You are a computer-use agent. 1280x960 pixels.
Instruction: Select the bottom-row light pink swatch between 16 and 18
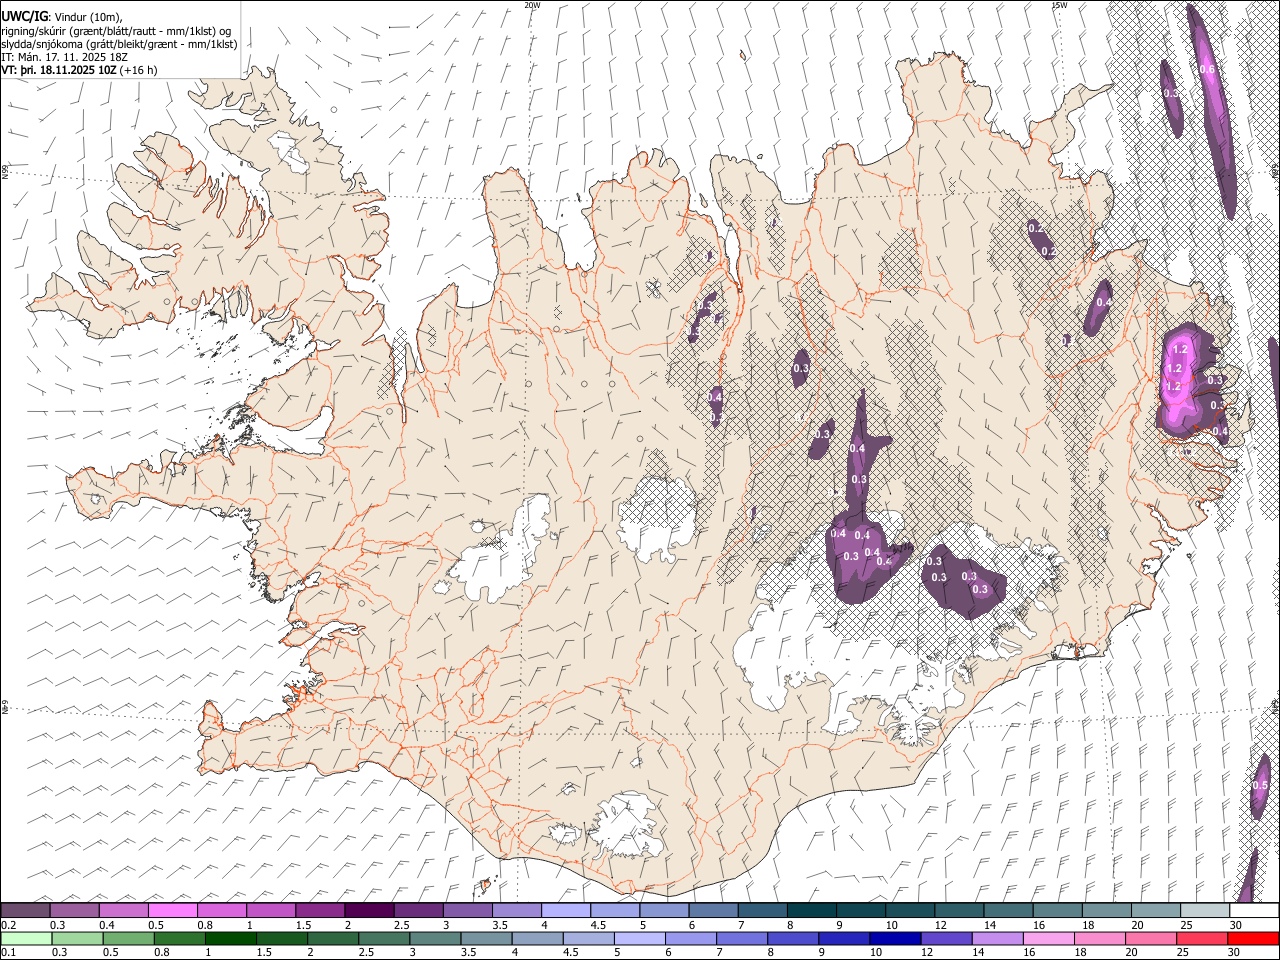[x=1048, y=938]
